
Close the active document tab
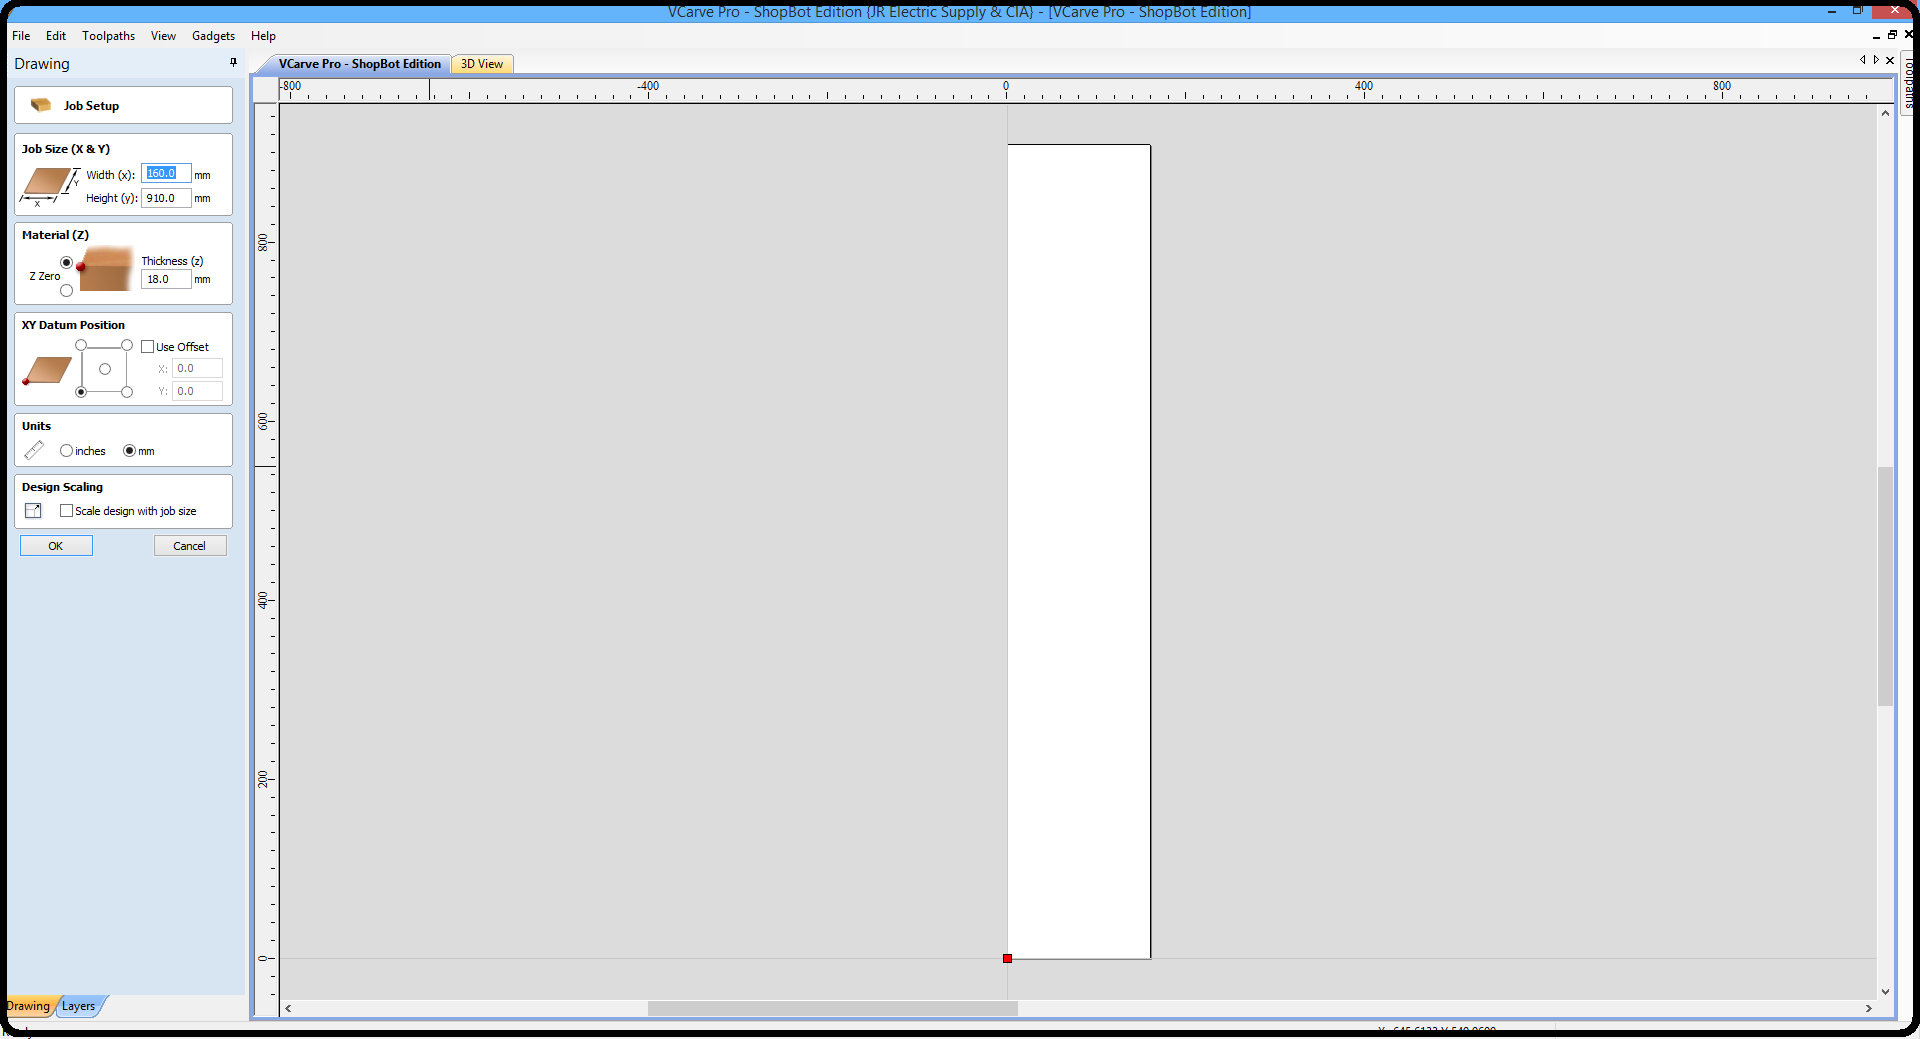coord(1890,61)
